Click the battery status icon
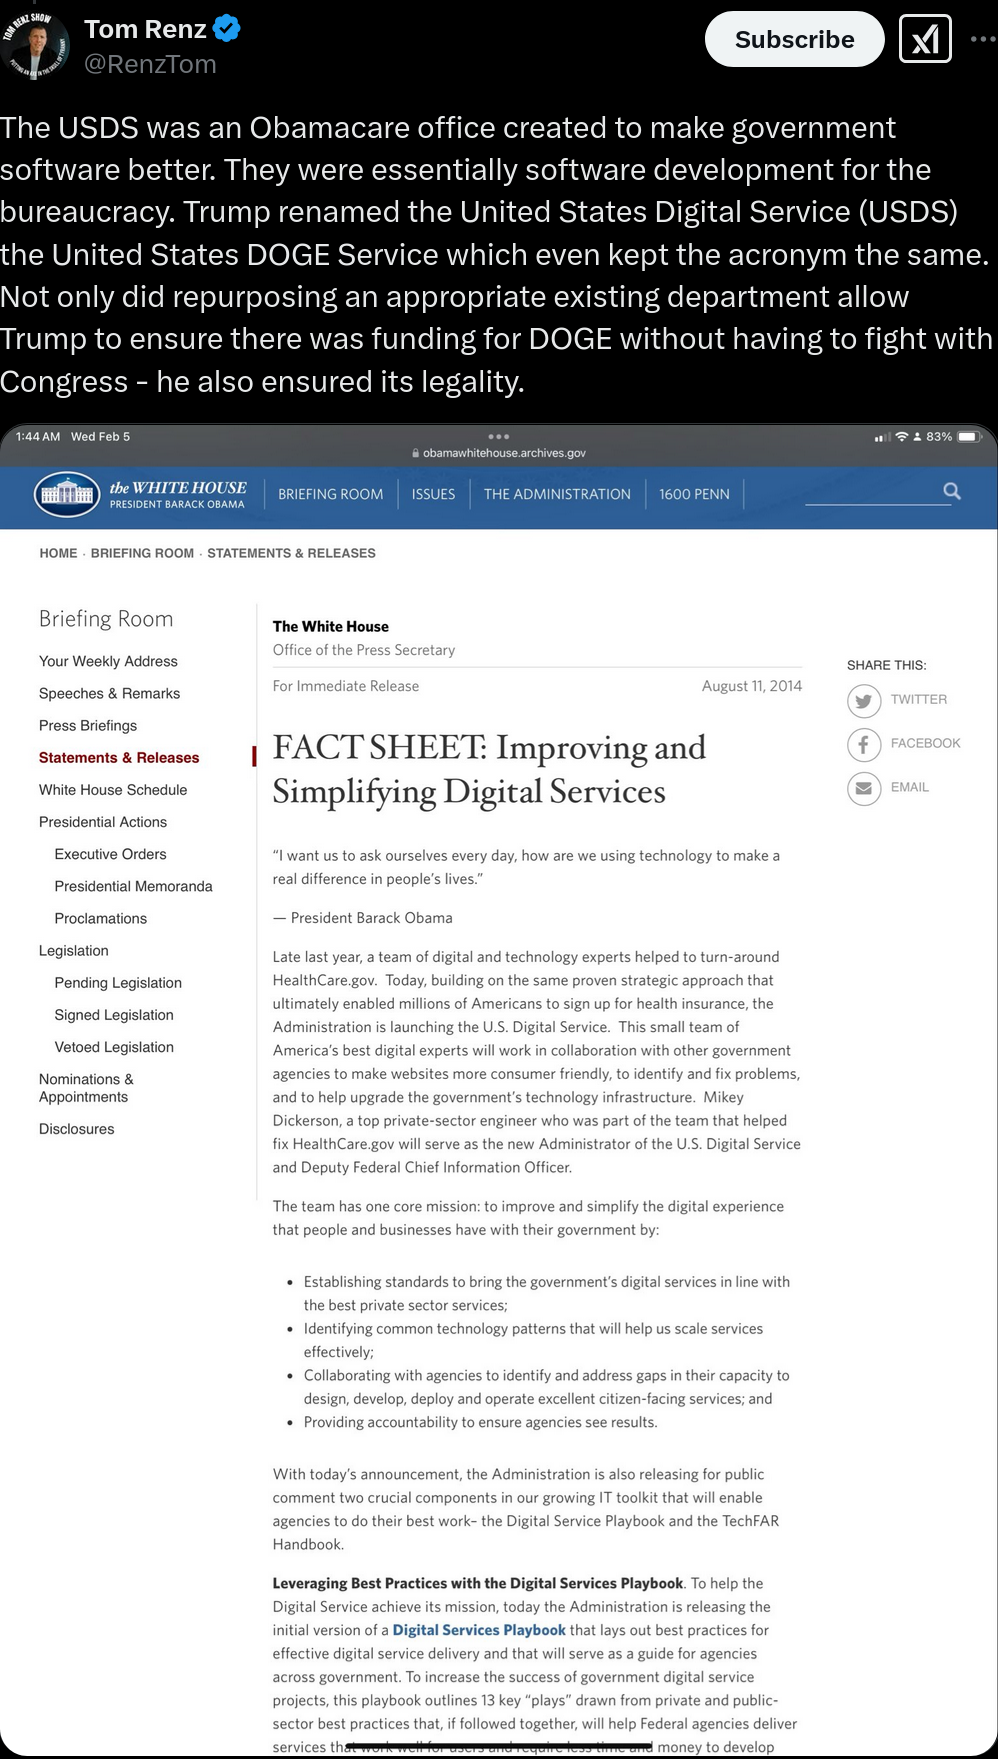998x1759 pixels. 970,437
